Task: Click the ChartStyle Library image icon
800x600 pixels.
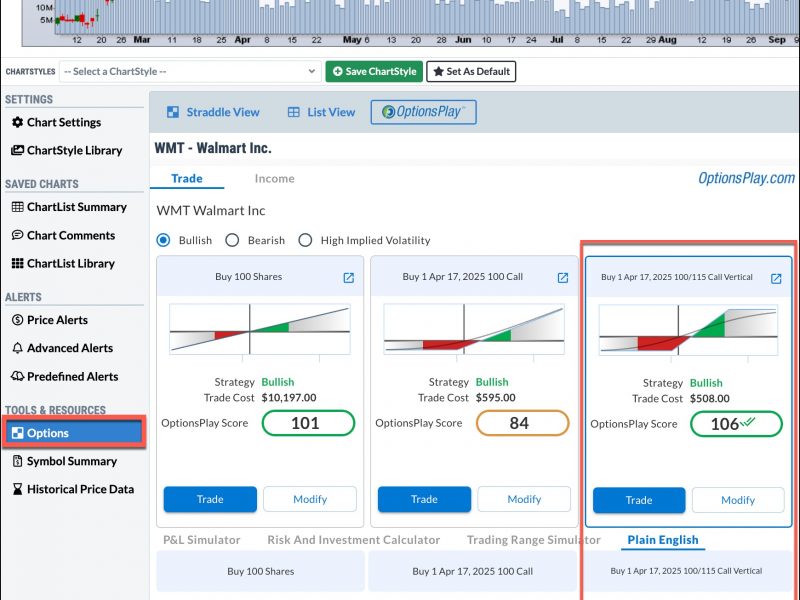Action: click(17, 150)
